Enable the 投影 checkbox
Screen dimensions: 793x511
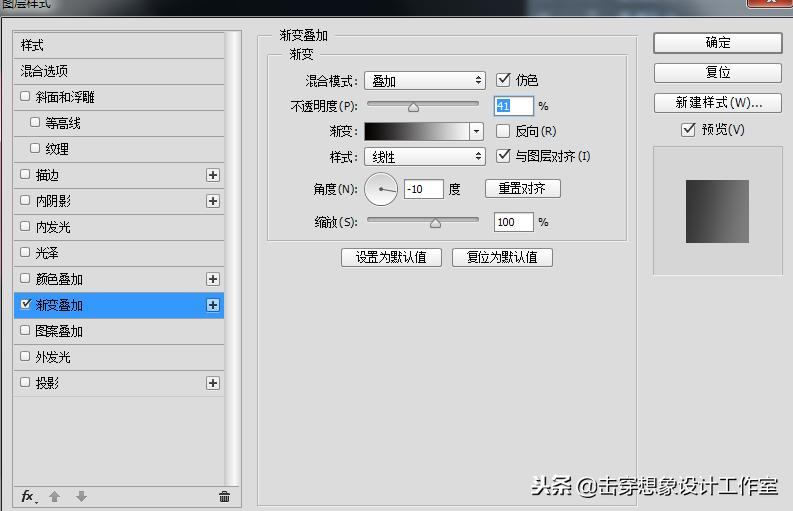pyautogui.click(x=25, y=382)
